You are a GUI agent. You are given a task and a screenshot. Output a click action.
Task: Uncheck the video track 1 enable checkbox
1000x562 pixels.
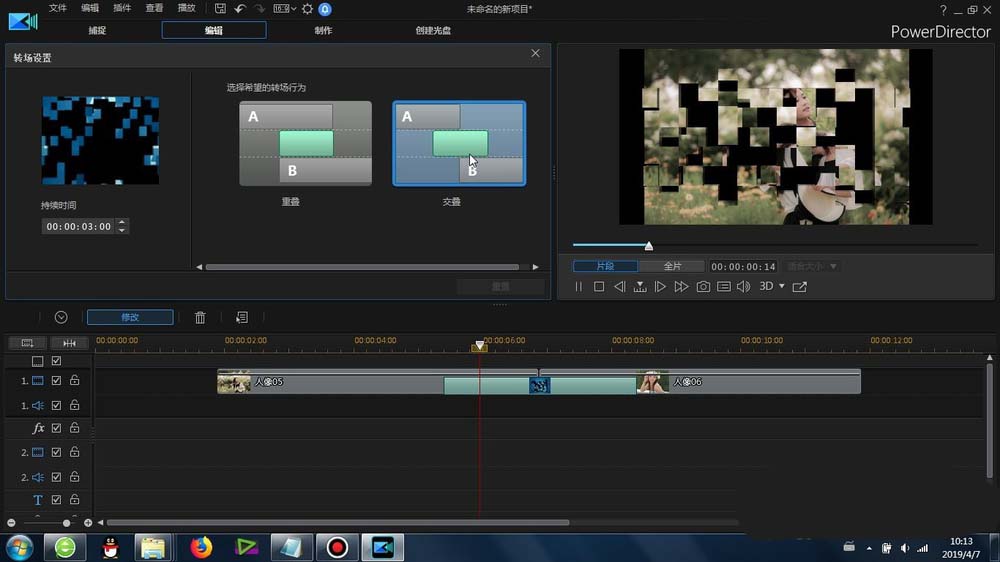coord(57,381)
